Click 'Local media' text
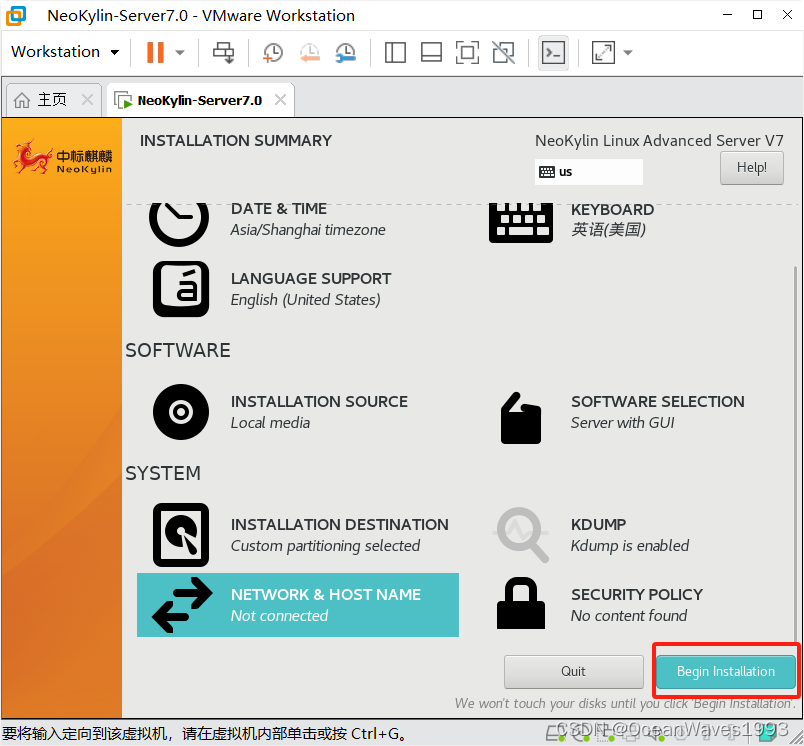 [270, 422]
